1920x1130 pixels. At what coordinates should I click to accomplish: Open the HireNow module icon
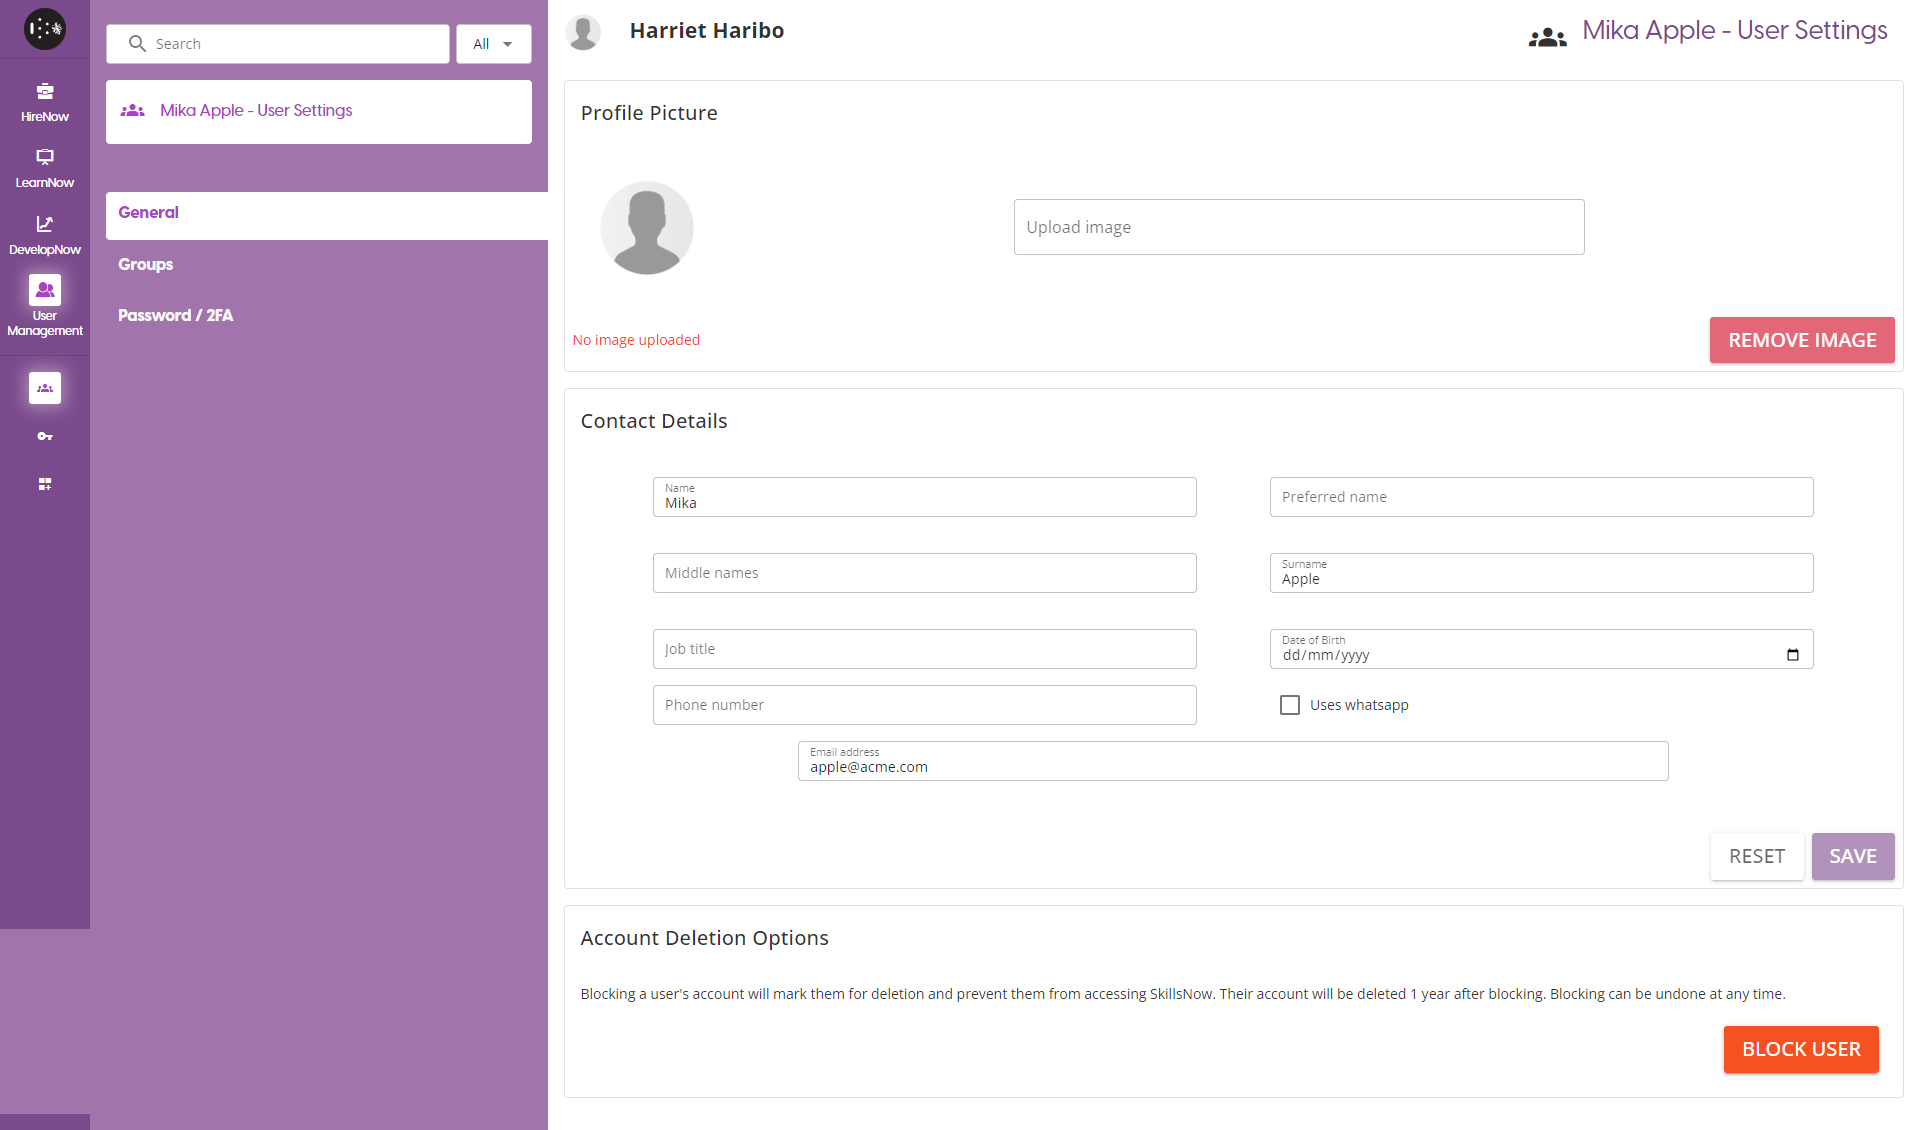coord(44,101)
